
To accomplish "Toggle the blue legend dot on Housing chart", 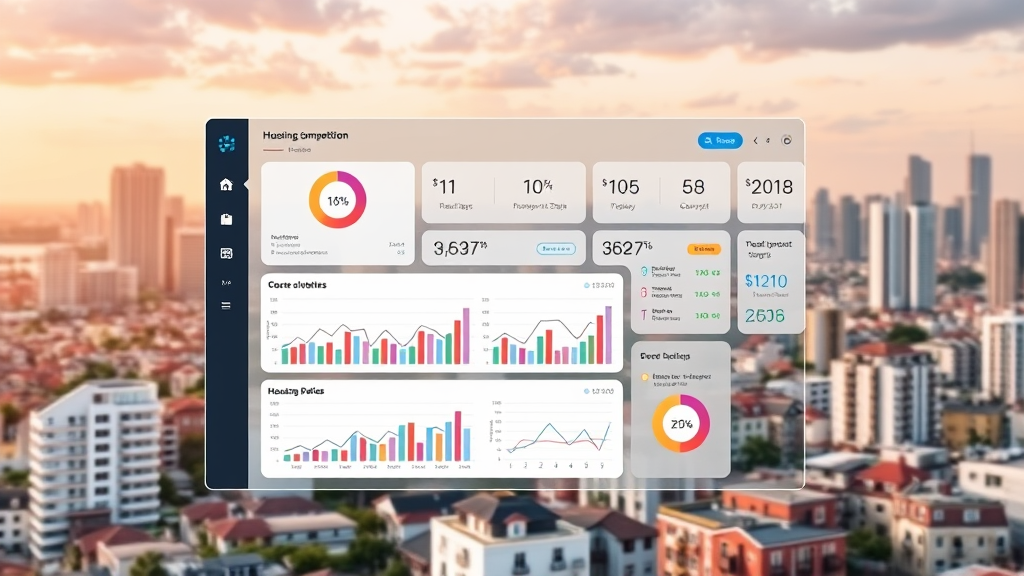I will [x=587, y=392].
